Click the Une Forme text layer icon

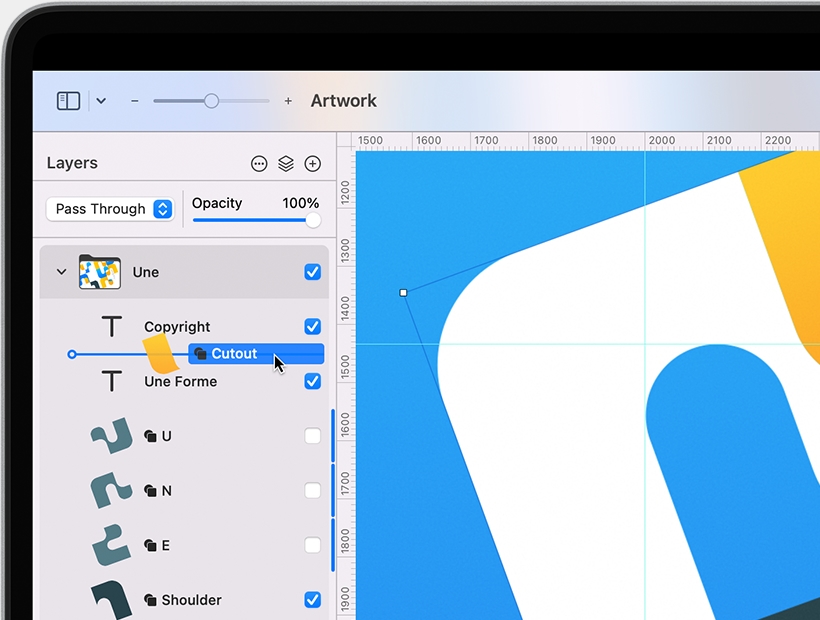click(111, 381)
